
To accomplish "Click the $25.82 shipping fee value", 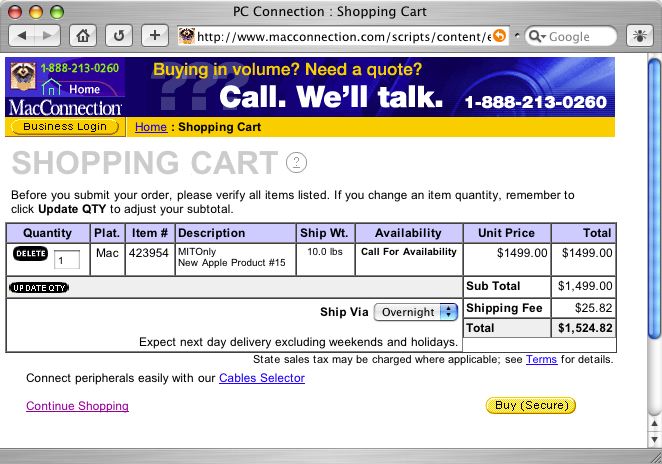I will (x=593, y=308).
